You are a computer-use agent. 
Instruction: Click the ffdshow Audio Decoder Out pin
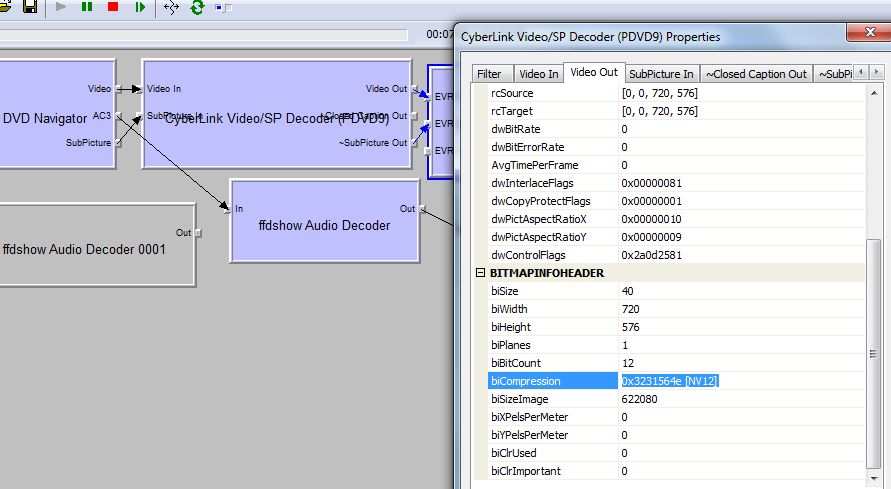[423, 208]
